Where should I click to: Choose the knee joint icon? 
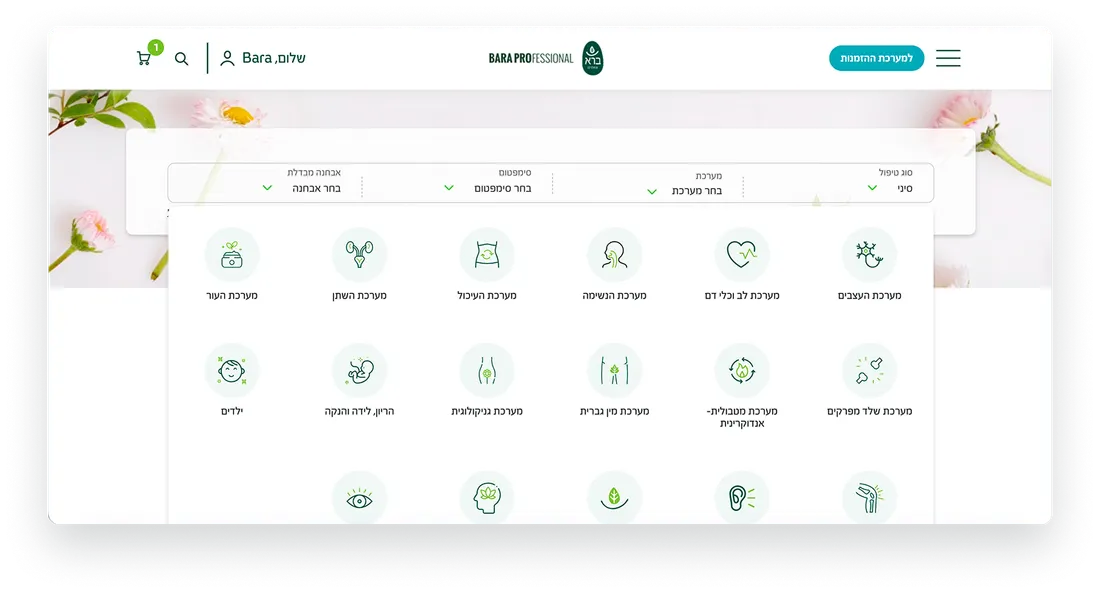(870, 498)
